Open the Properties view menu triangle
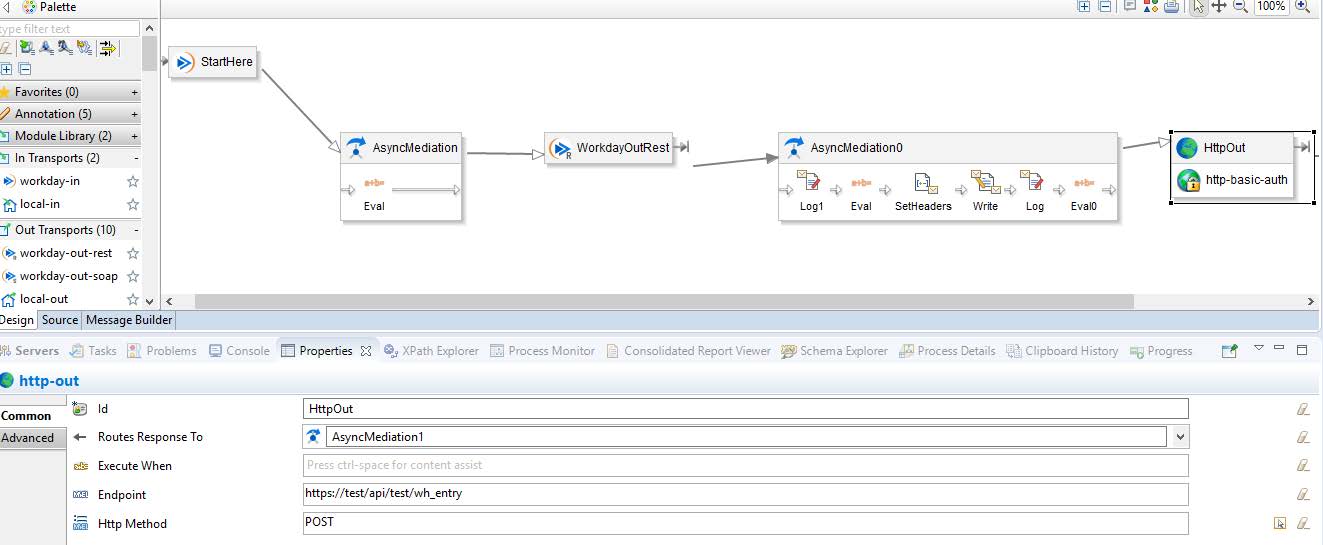 coord(1259,348)
